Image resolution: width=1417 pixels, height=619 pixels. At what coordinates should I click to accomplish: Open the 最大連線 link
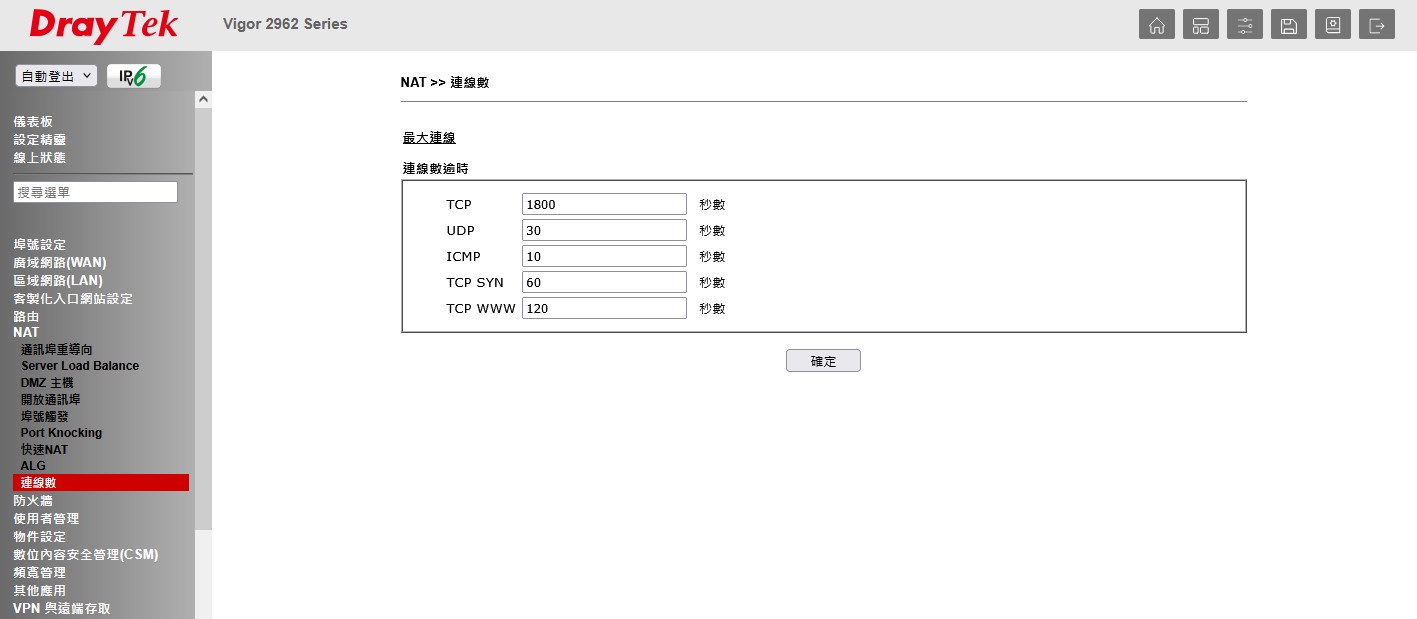click(429, 138)
